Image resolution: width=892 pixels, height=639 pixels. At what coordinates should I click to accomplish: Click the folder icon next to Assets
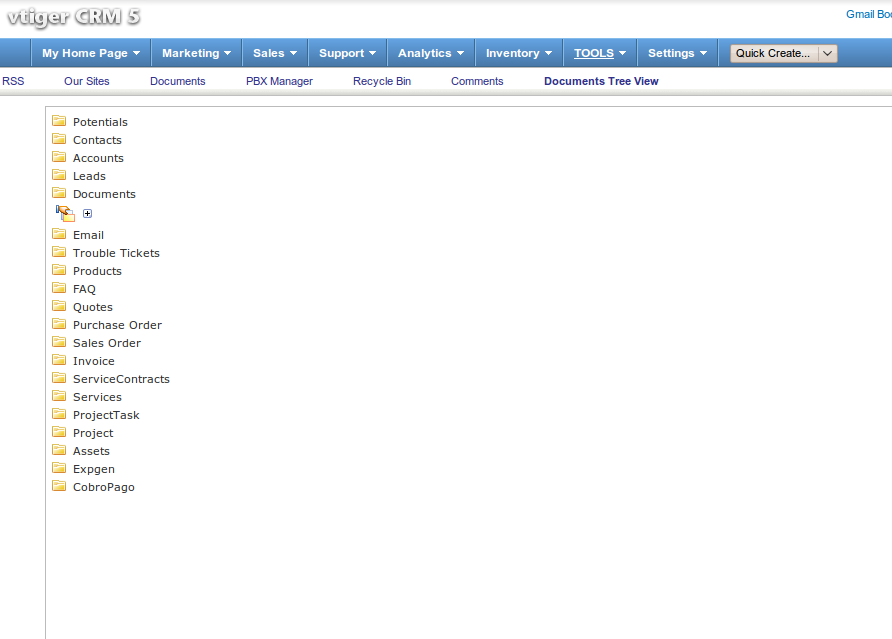[59, 450]
